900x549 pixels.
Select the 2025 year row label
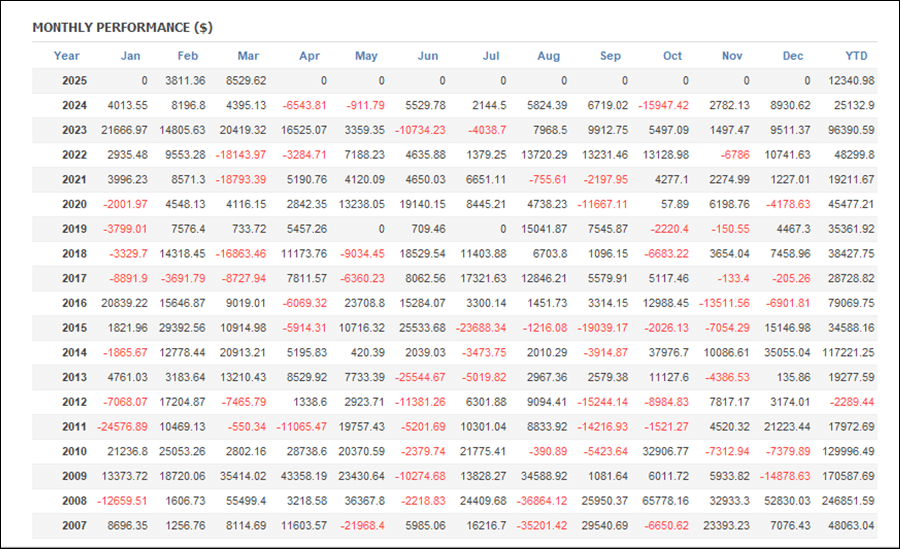[75, 80]
